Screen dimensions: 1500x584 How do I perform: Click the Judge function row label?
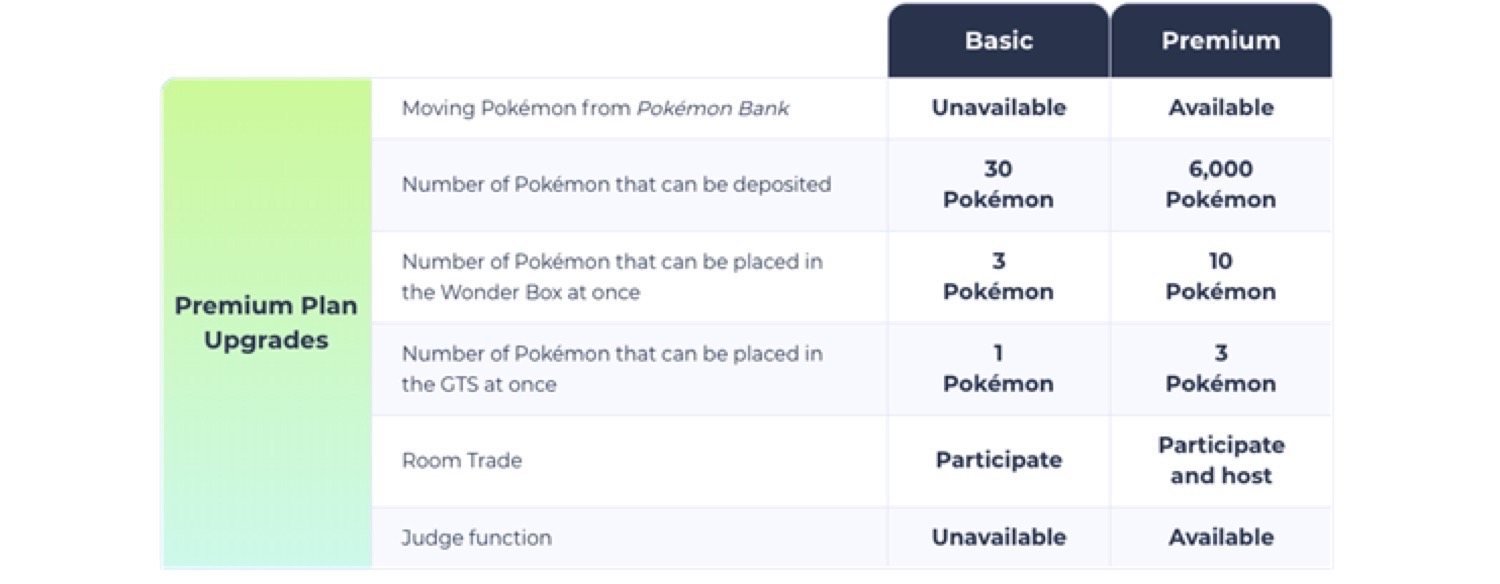tap(476, 538)
